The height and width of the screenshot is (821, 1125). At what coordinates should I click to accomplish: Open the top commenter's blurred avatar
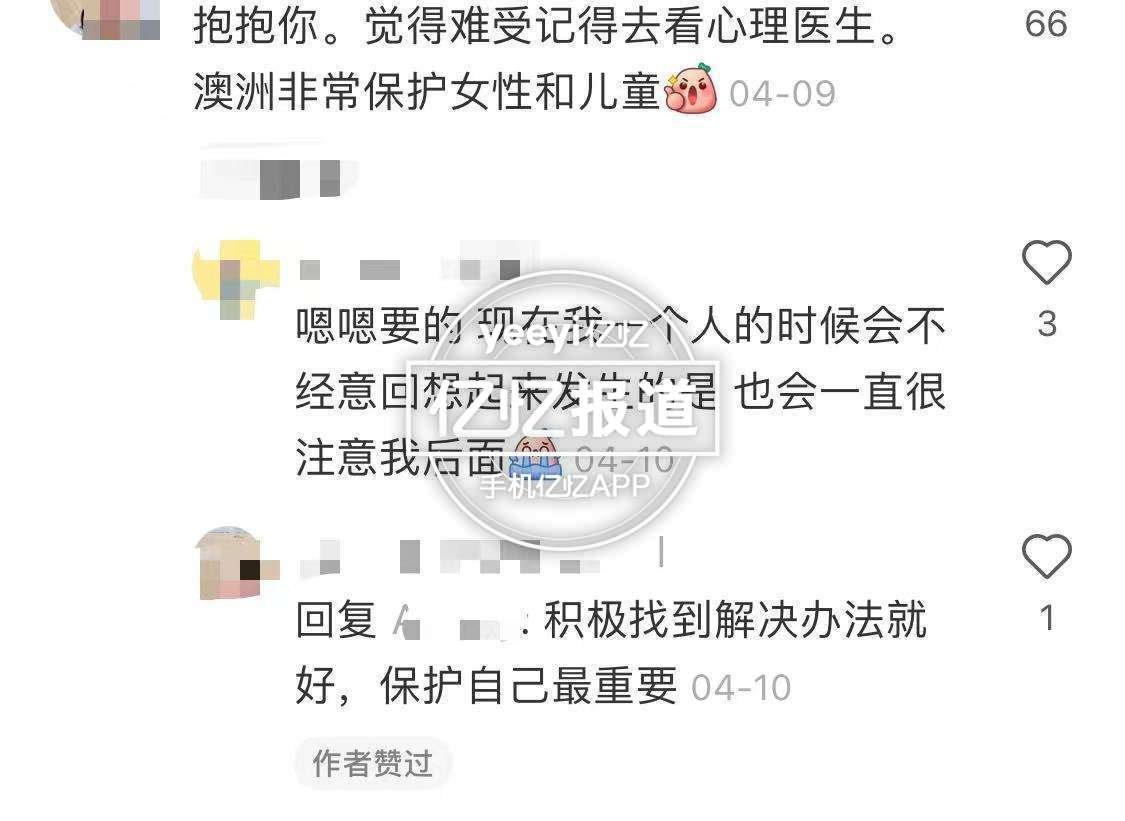(x=113, y=18)
